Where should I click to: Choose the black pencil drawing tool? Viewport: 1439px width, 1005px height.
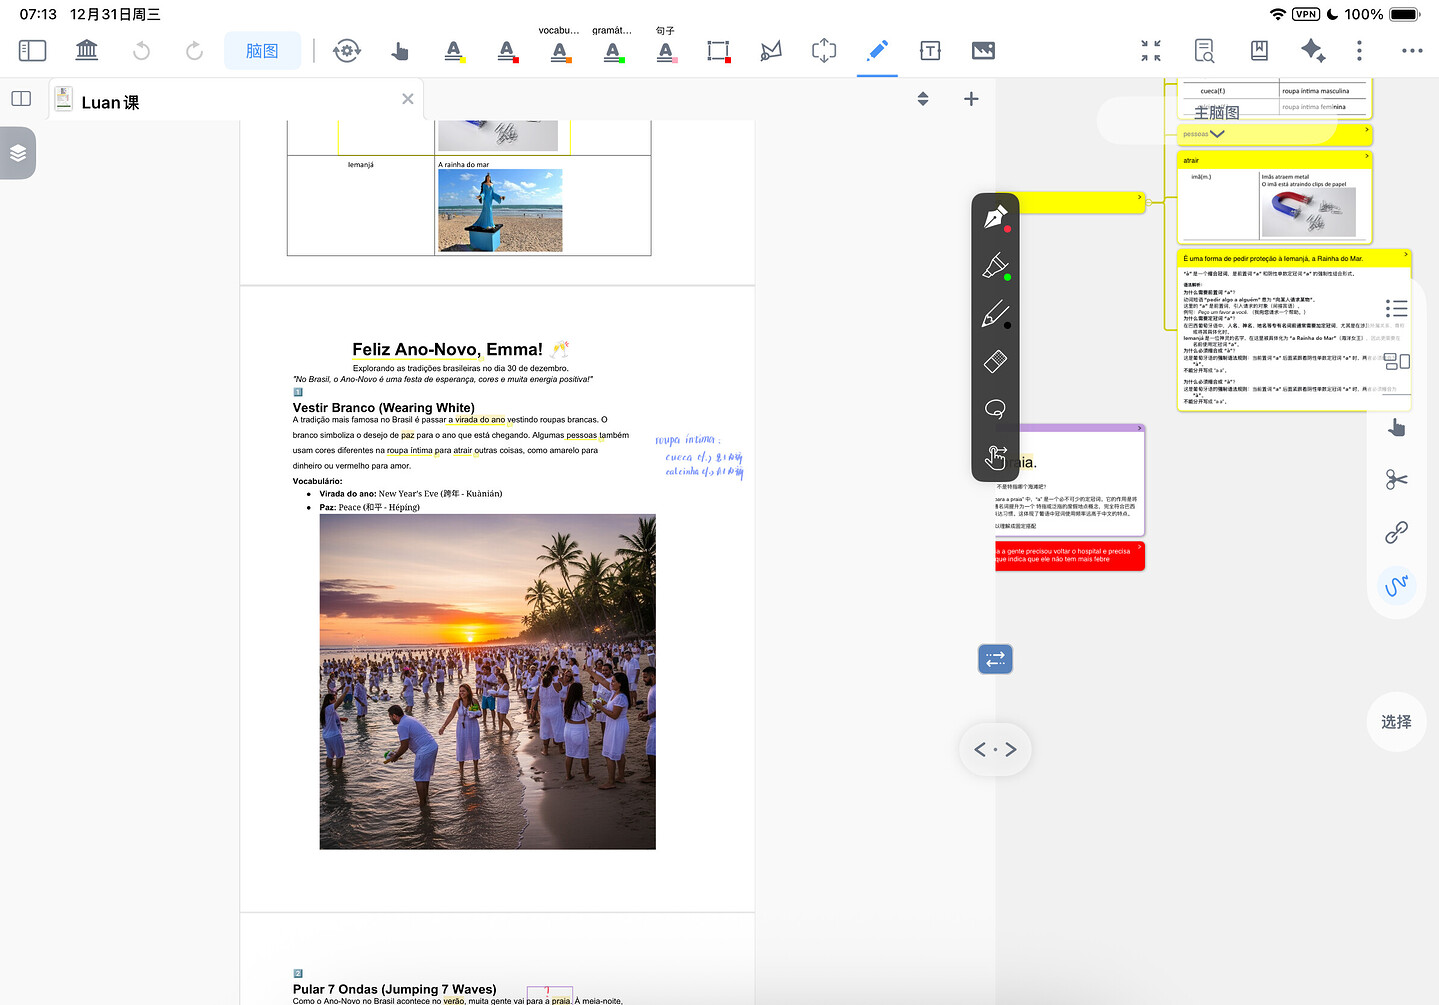[x=995, y=315]
